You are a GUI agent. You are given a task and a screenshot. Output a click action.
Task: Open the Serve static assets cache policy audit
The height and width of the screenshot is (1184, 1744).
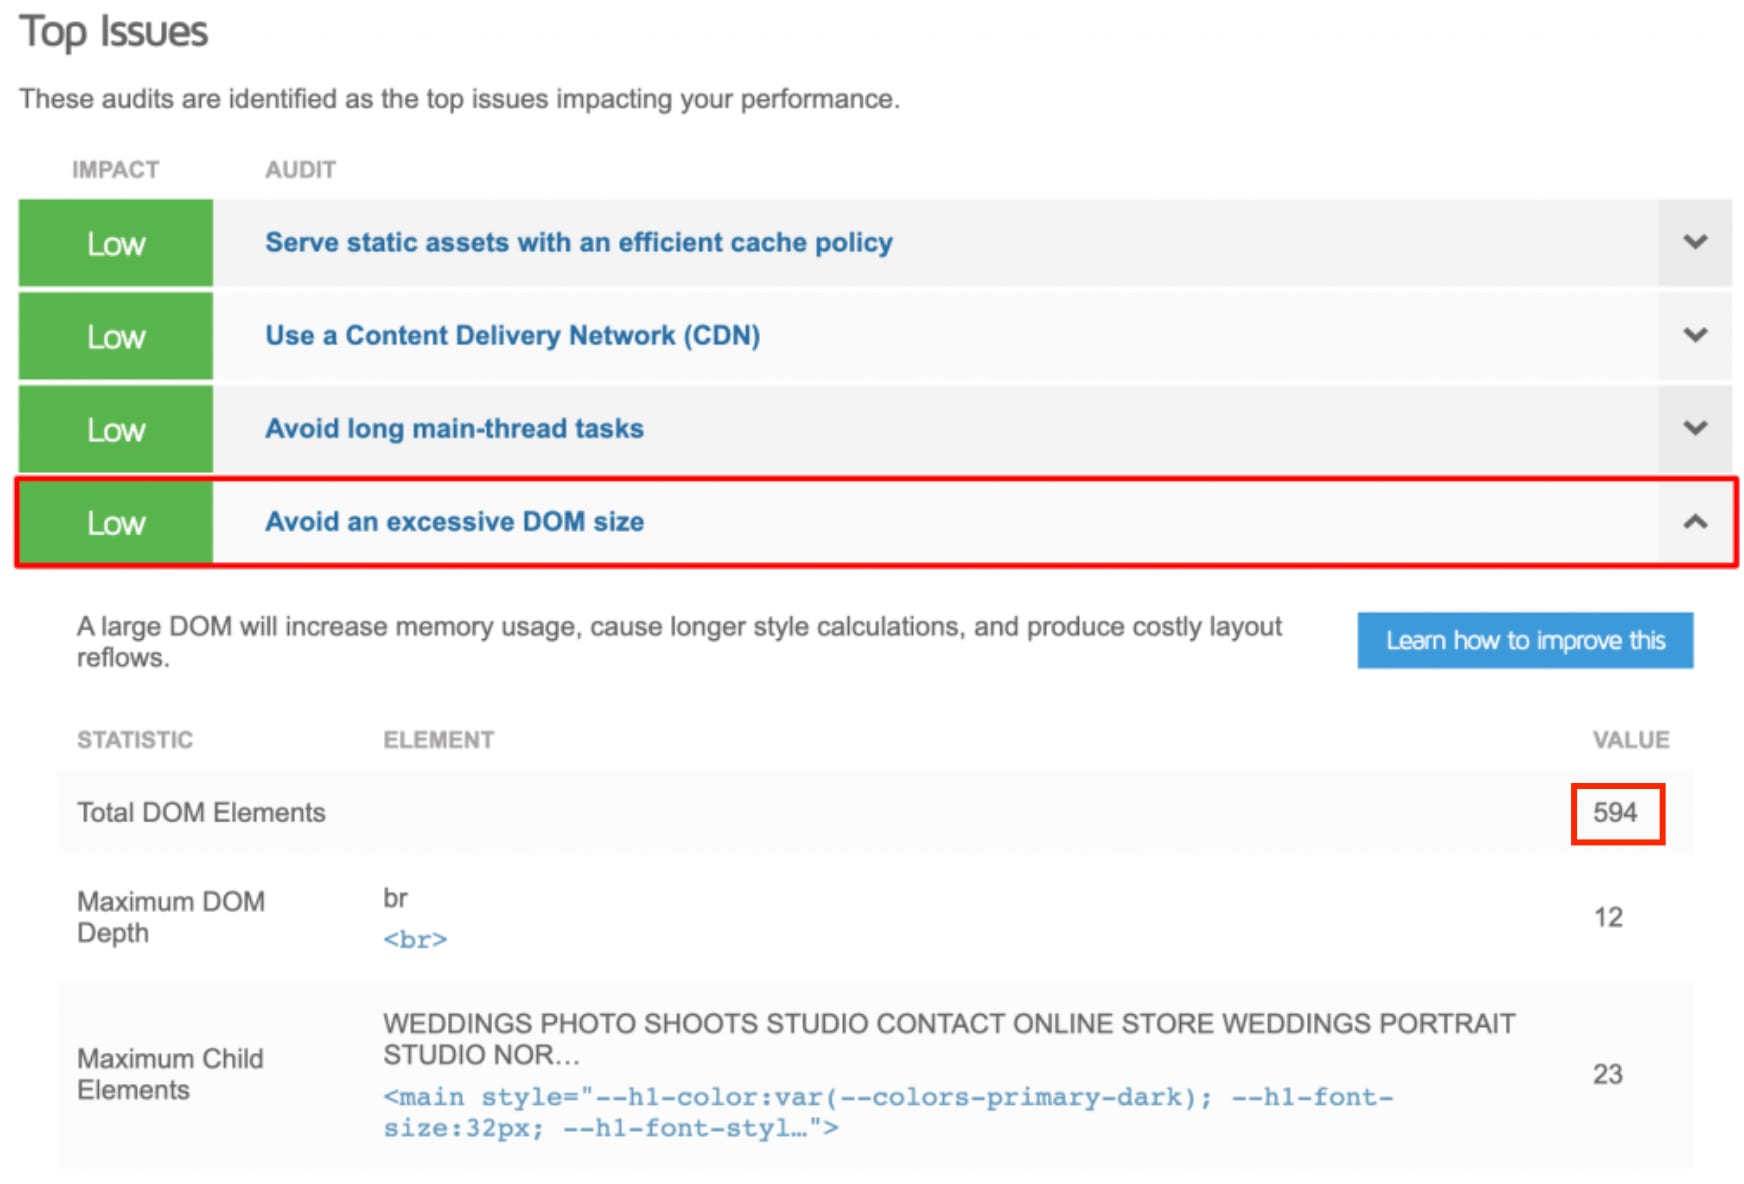pyautogui.click(x=578, y=242)
